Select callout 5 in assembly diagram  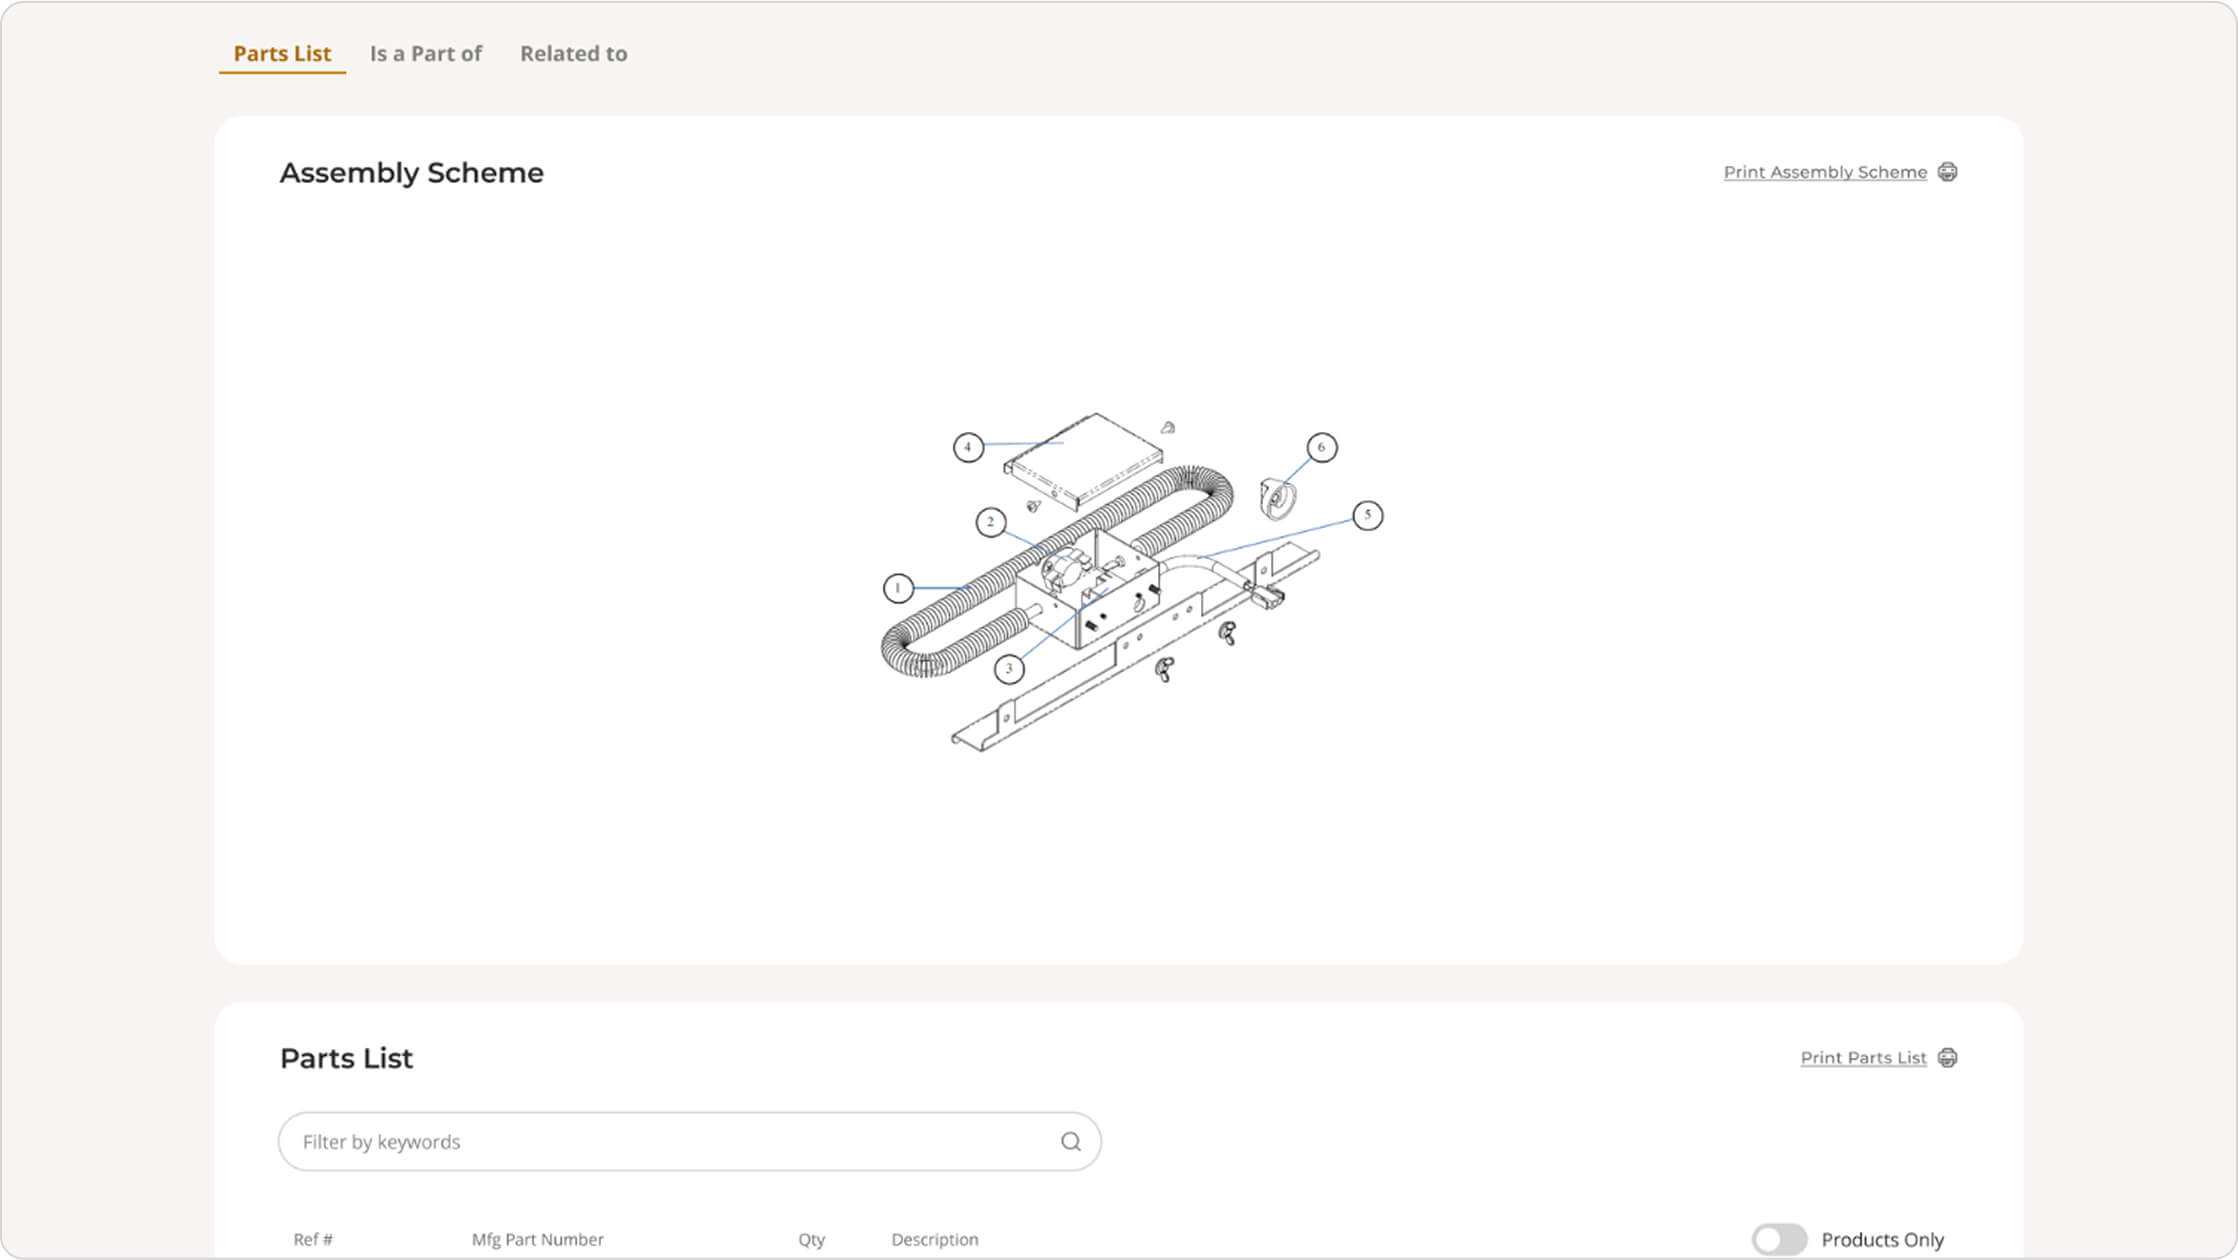[1367, 515]
